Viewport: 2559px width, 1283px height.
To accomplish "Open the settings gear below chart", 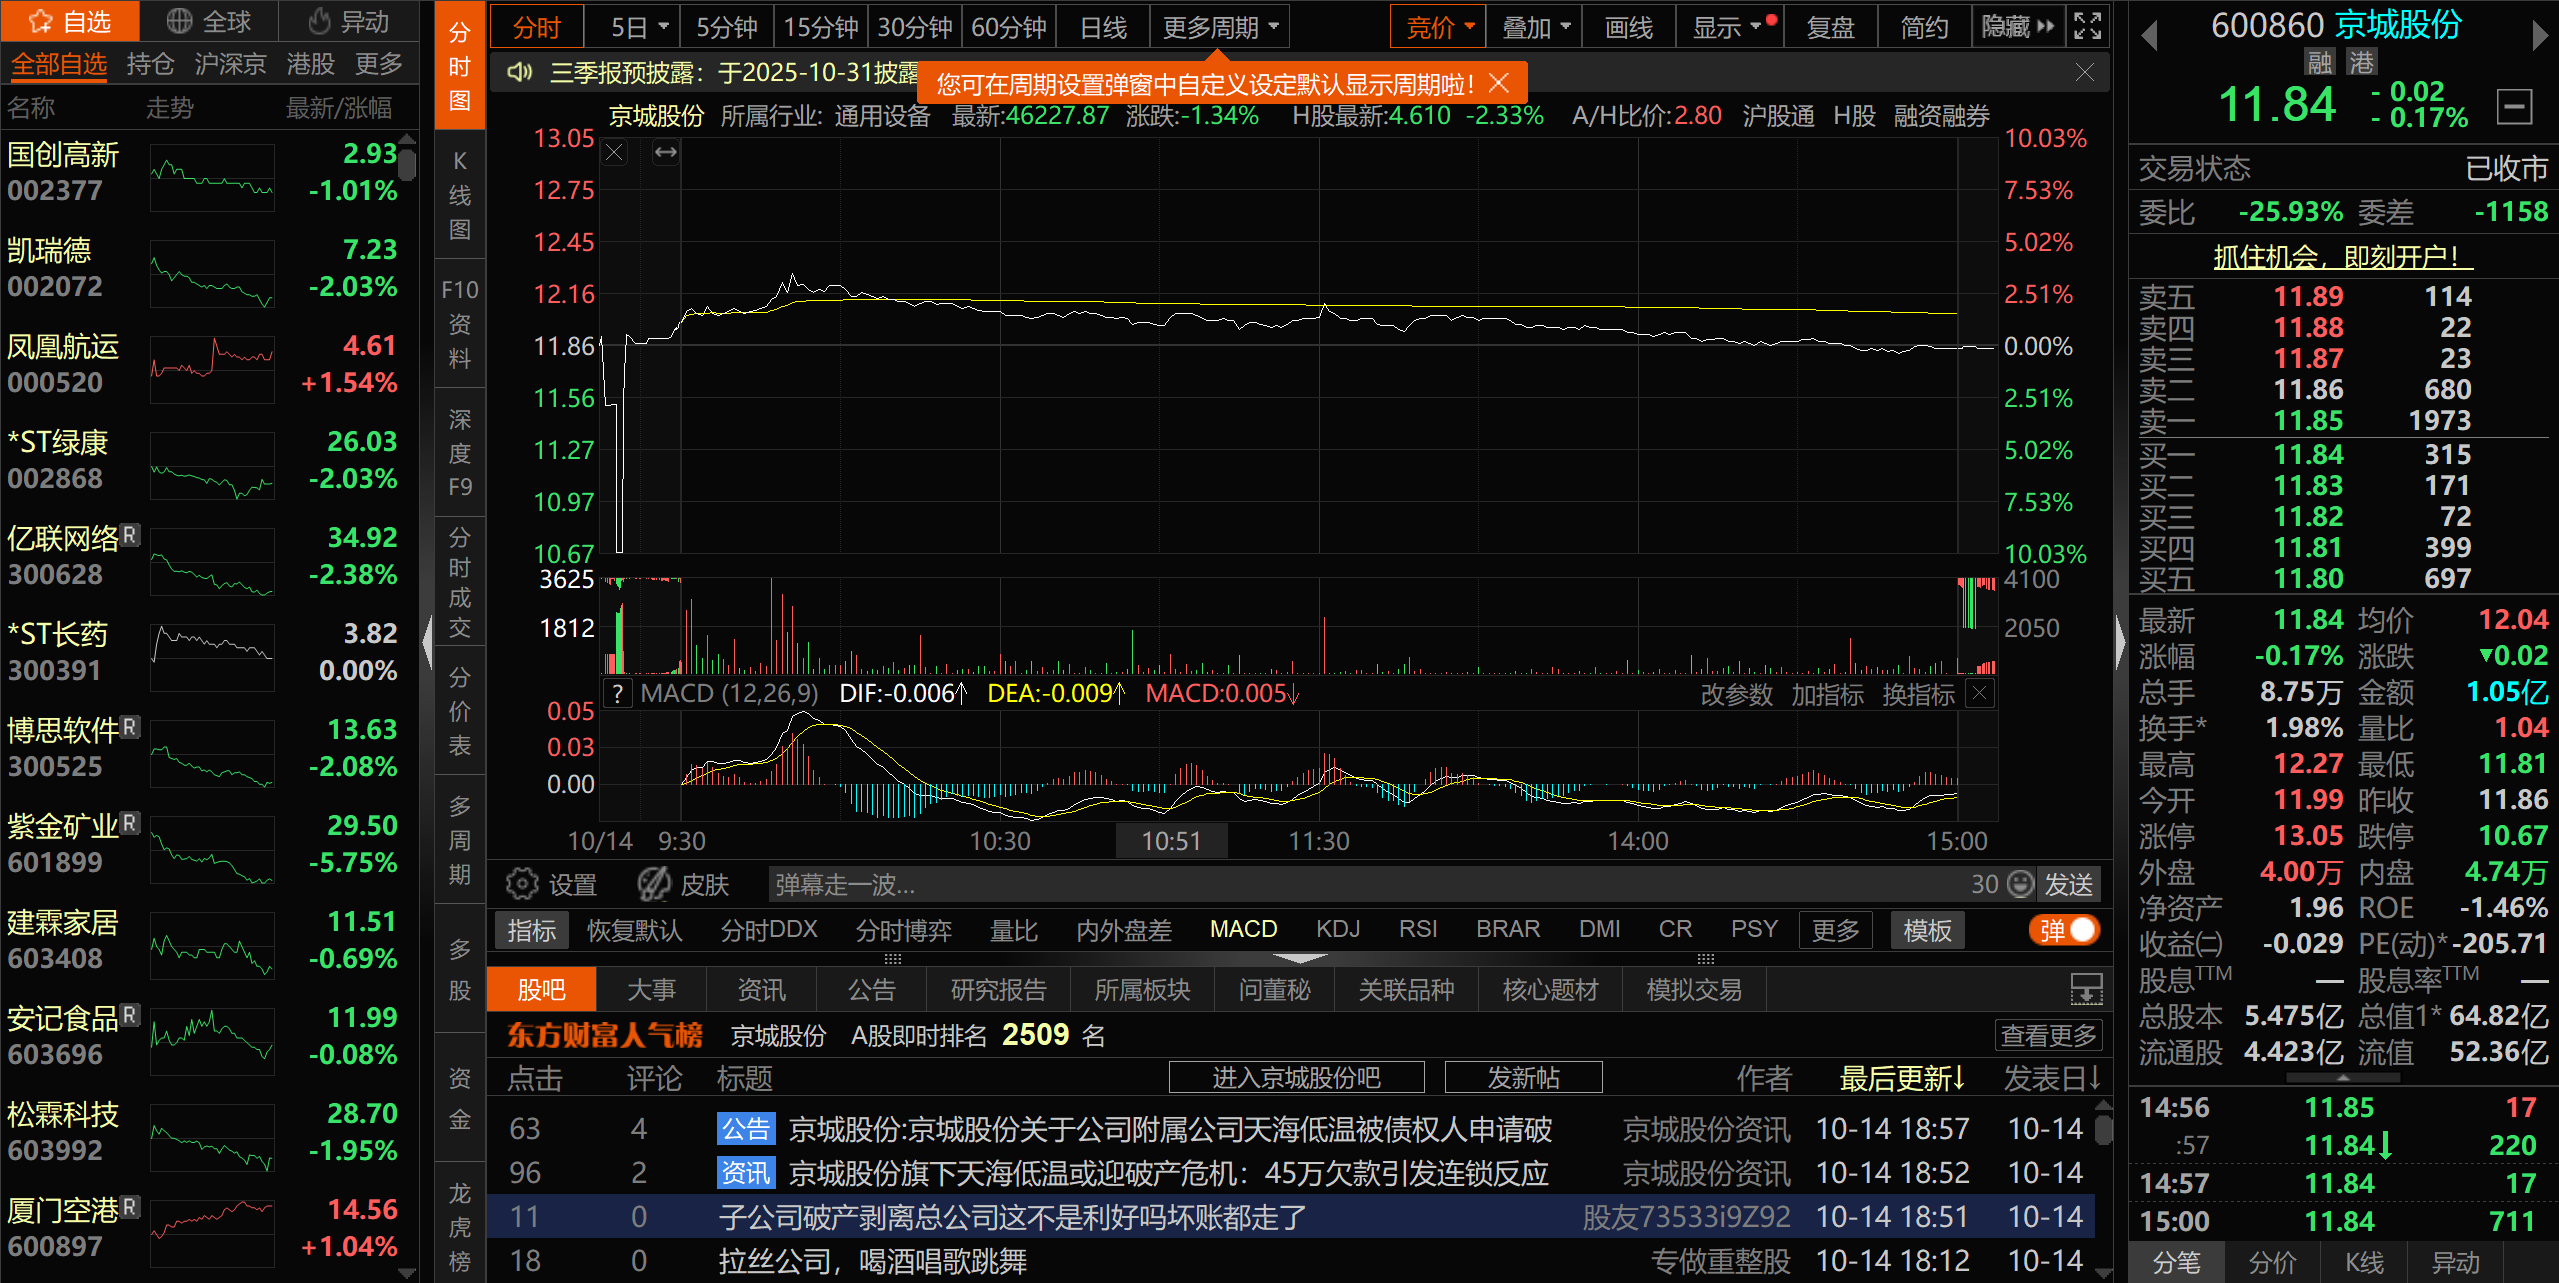I will 522,884.
